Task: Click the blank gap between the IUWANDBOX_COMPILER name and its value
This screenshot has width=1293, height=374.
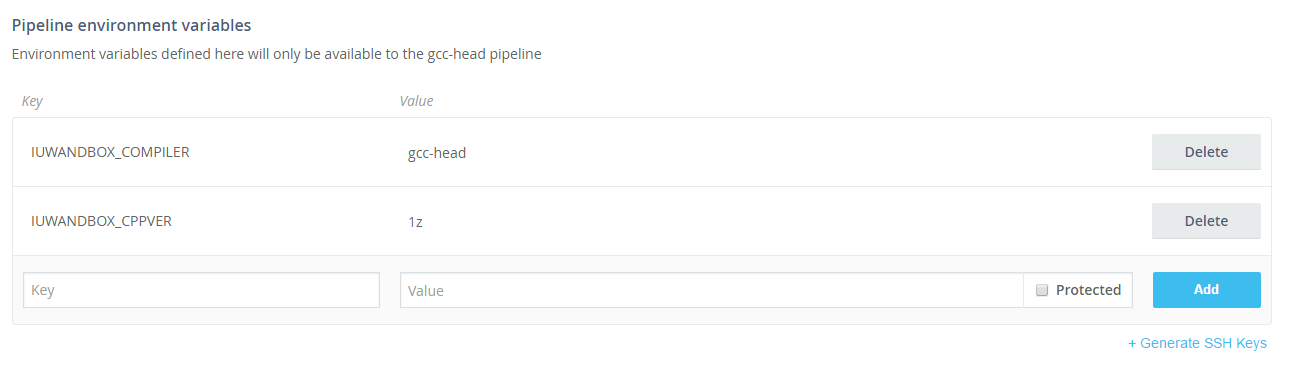Action: coord(298,153)
